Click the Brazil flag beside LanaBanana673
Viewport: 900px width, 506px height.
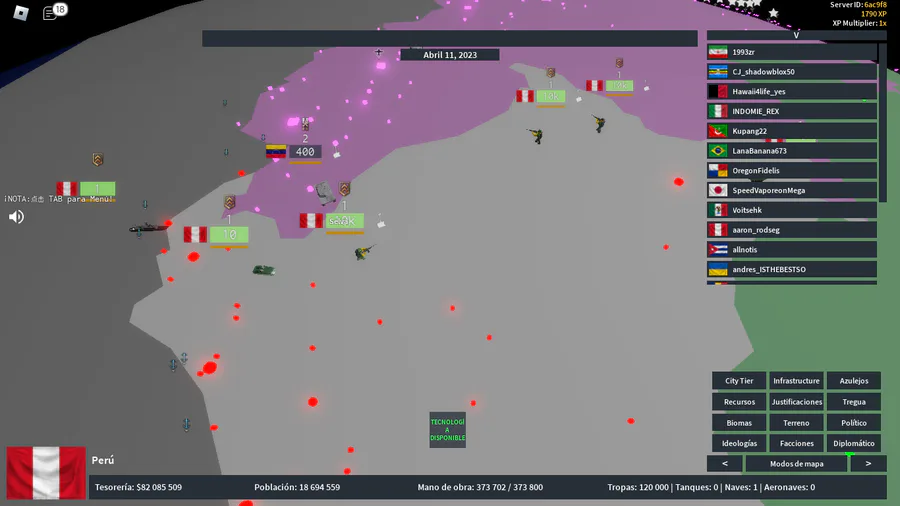(717, 151)
